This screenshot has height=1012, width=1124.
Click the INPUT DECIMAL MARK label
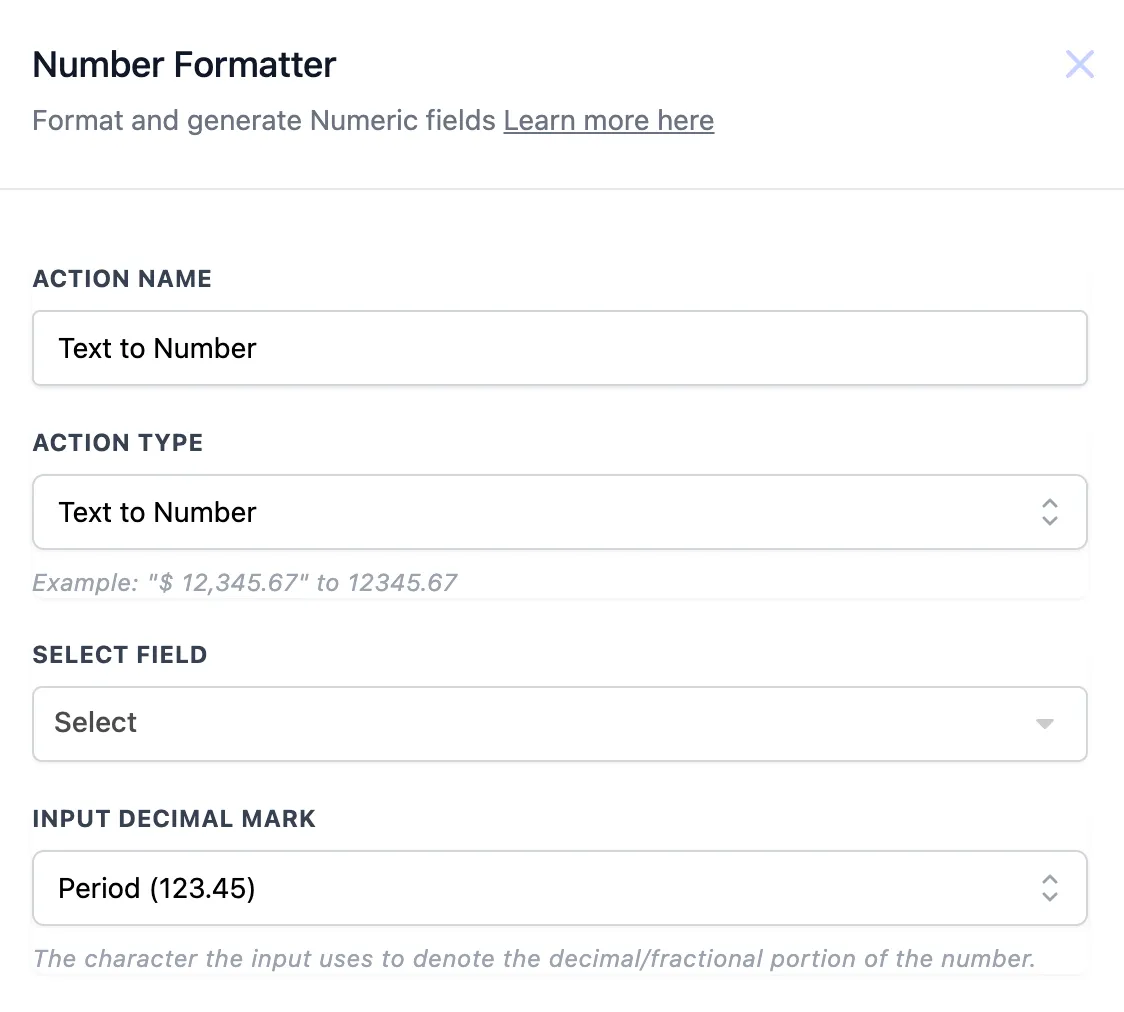pos(174,818)
